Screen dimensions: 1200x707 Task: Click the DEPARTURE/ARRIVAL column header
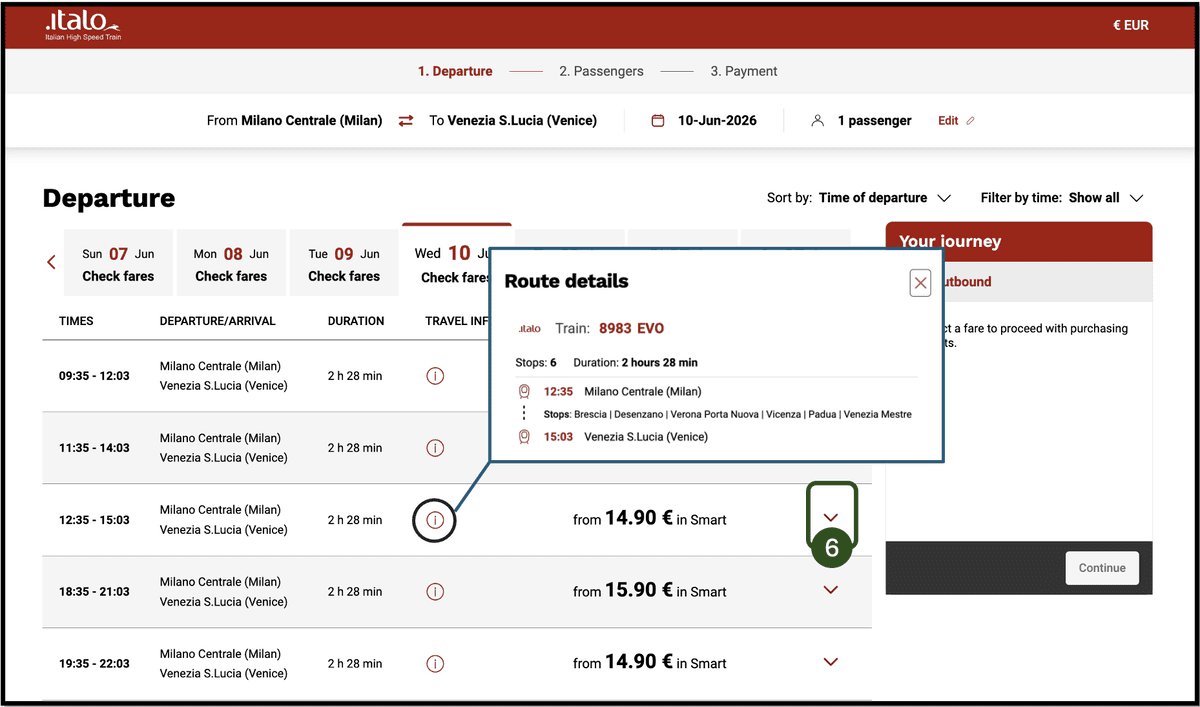(x=217, y=321)
